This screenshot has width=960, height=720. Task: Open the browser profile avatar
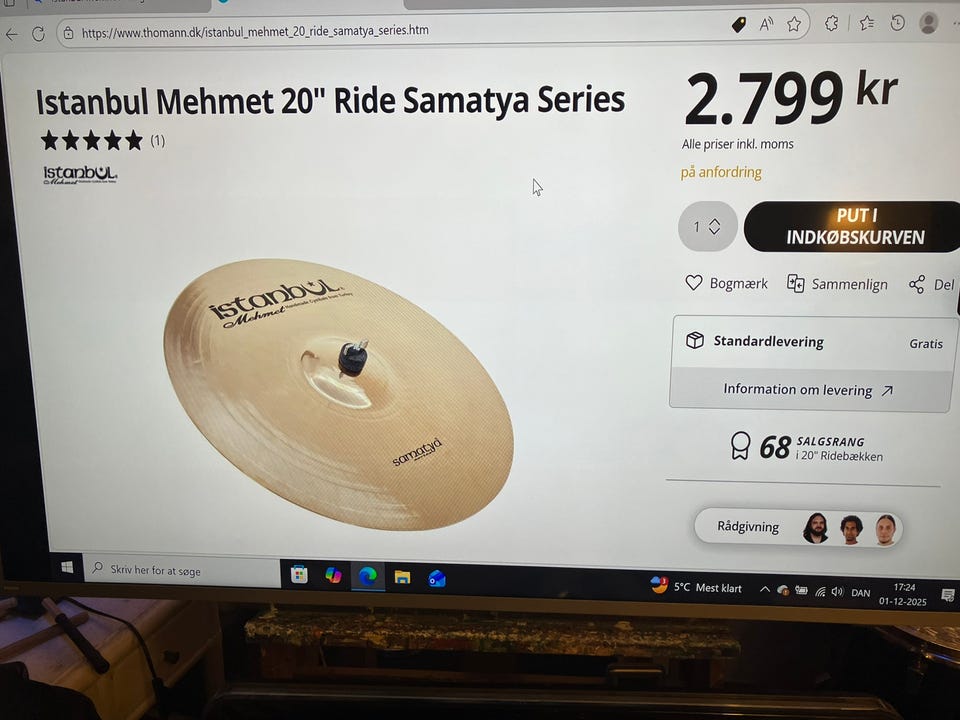[929, 23]
